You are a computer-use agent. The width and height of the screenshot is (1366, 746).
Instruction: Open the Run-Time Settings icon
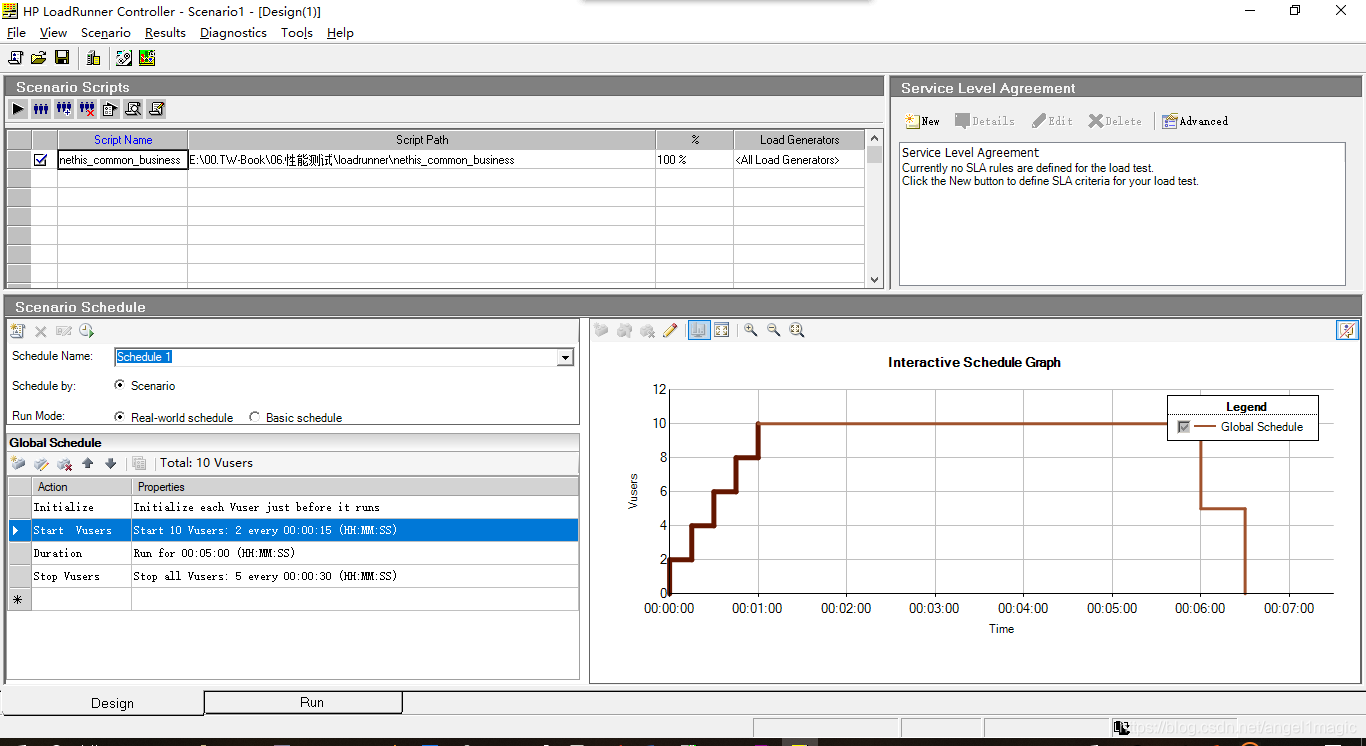pos(110,109)
